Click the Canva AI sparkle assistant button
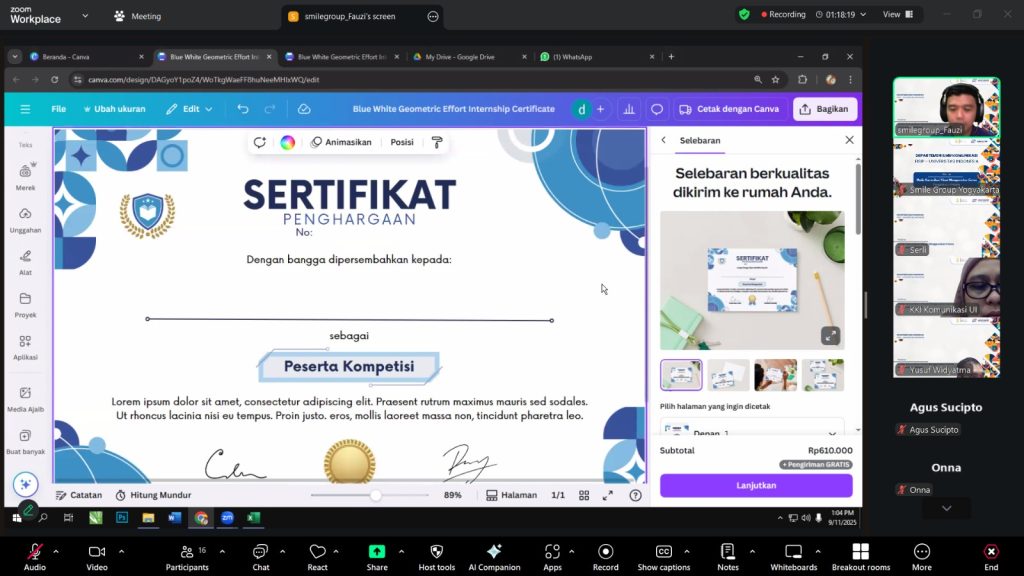Viewport: 1024px width, 576px height. click(25, 484)
